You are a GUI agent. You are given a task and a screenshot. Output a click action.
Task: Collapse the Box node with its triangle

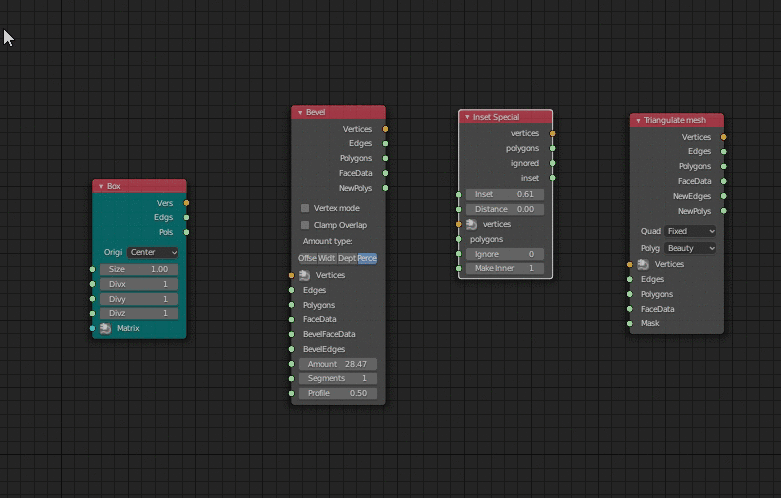click(101, 186)
